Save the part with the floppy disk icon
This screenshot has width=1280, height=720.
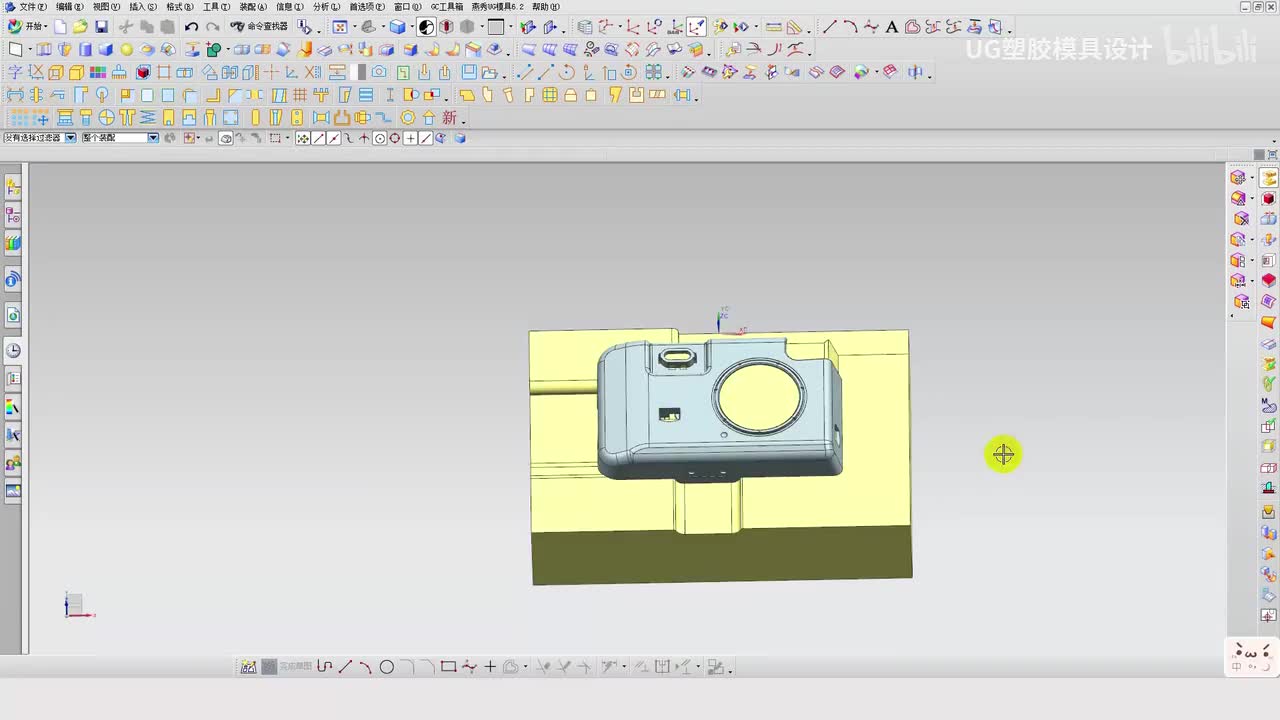pos(101,27)
